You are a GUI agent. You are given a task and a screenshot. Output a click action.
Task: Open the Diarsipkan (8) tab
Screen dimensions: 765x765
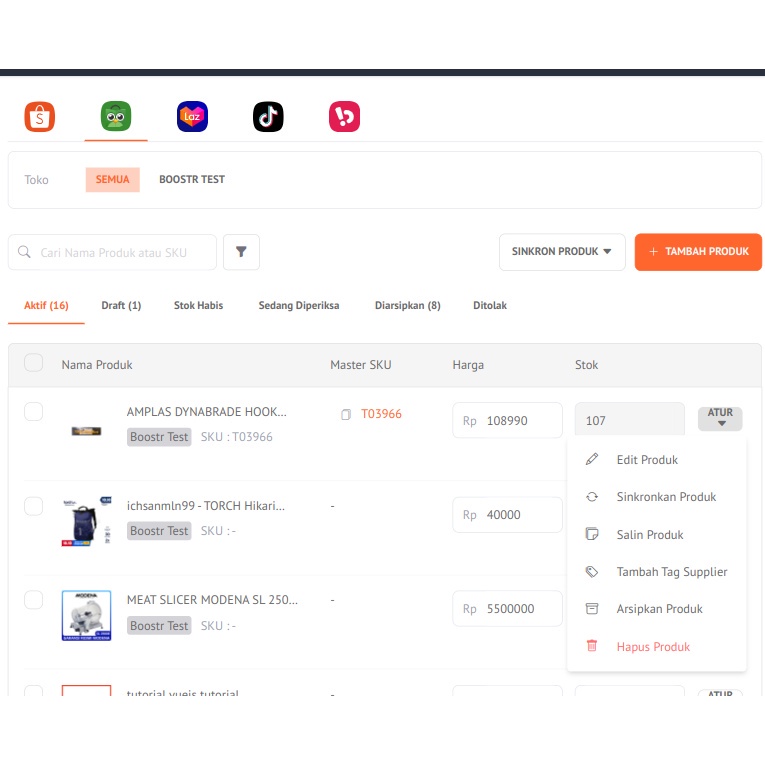click(407, 305)
